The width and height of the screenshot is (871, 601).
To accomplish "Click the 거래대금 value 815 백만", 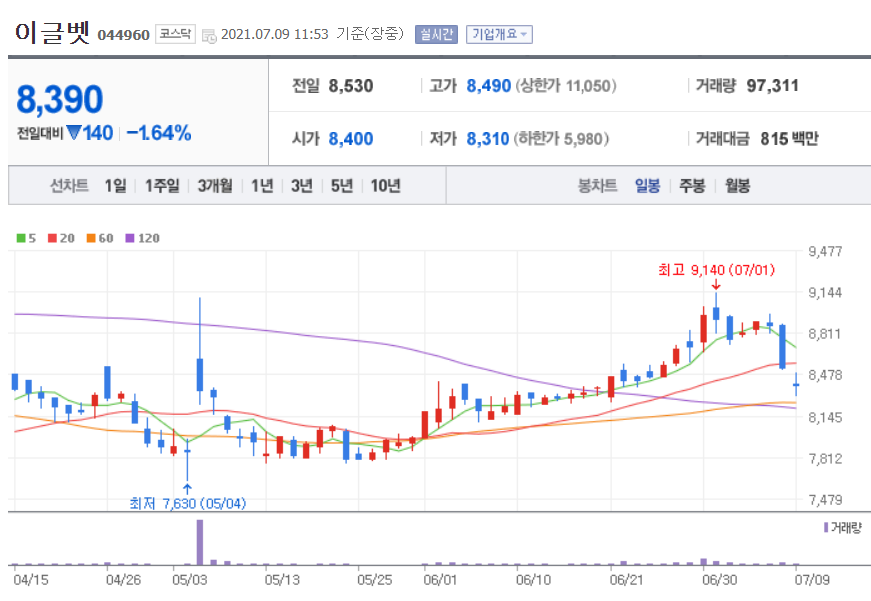I will coord(789,138).
